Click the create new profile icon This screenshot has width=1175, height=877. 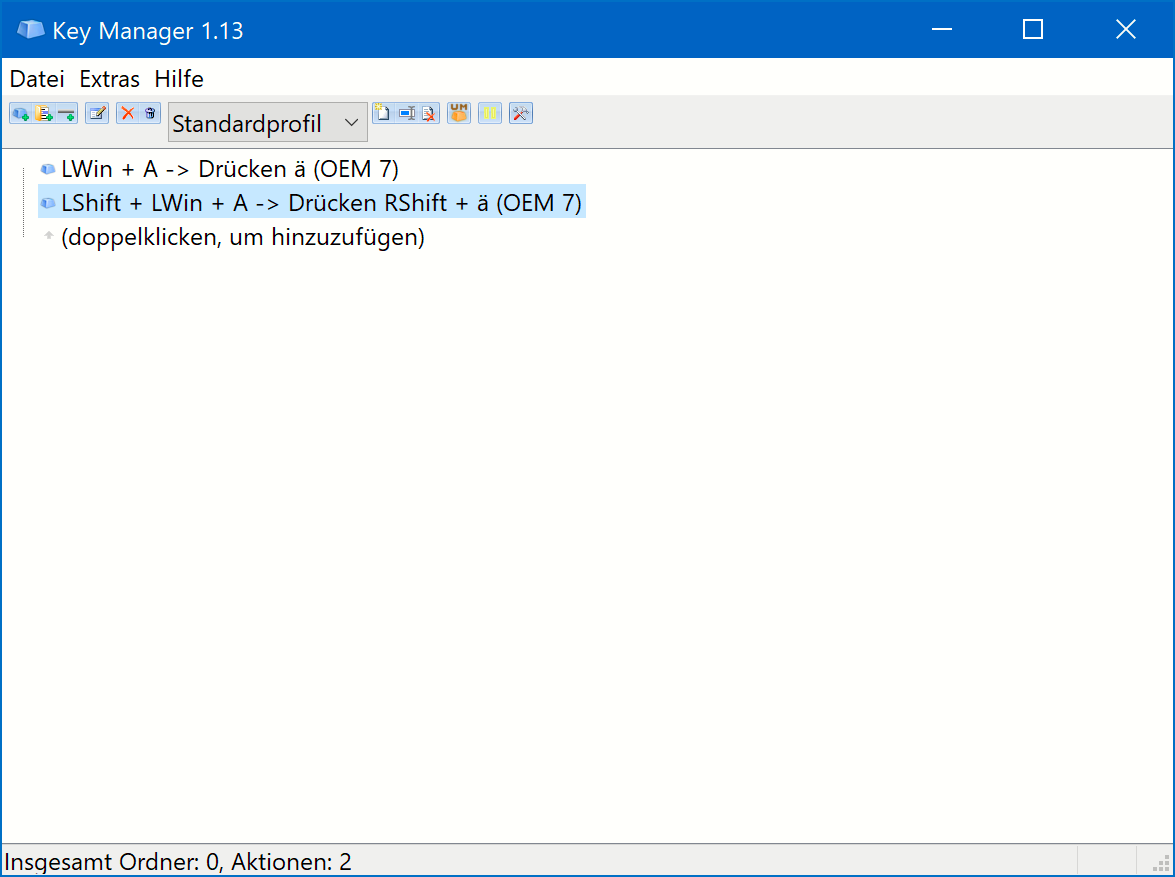pos(382,113)
